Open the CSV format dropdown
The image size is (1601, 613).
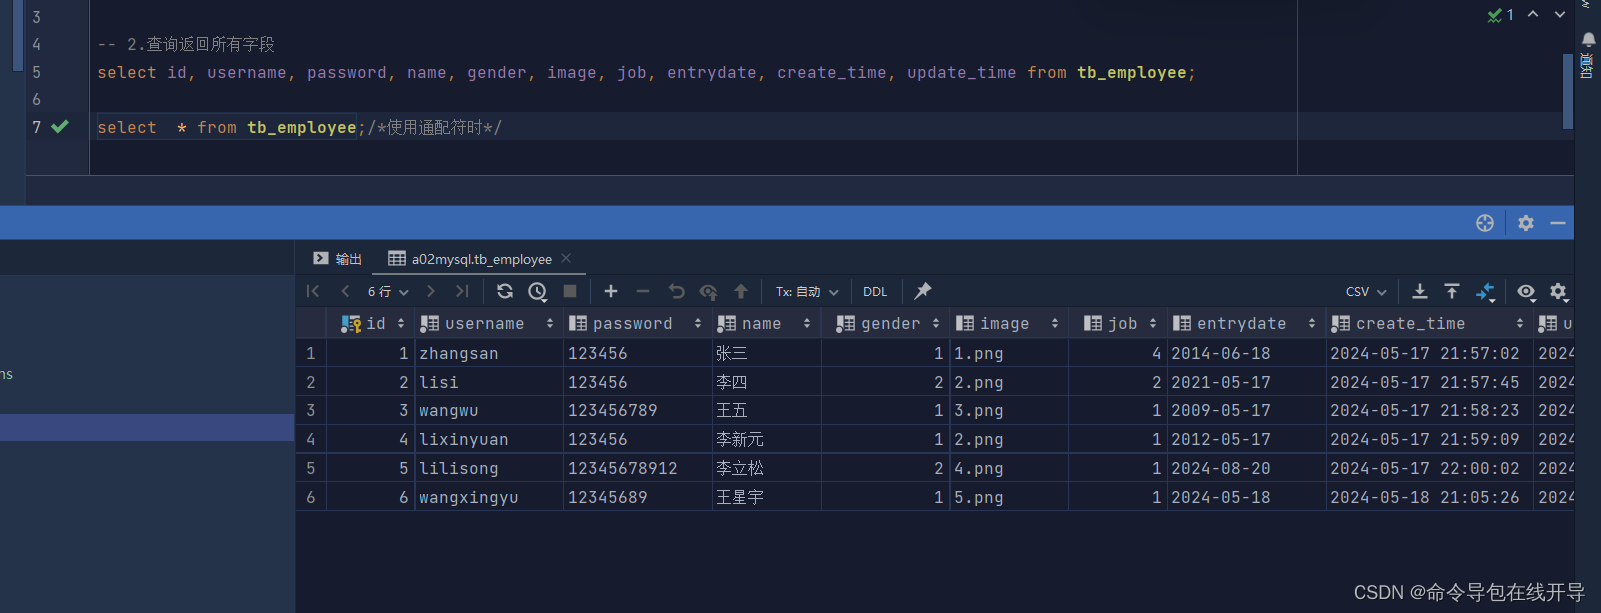(1366, 291)
